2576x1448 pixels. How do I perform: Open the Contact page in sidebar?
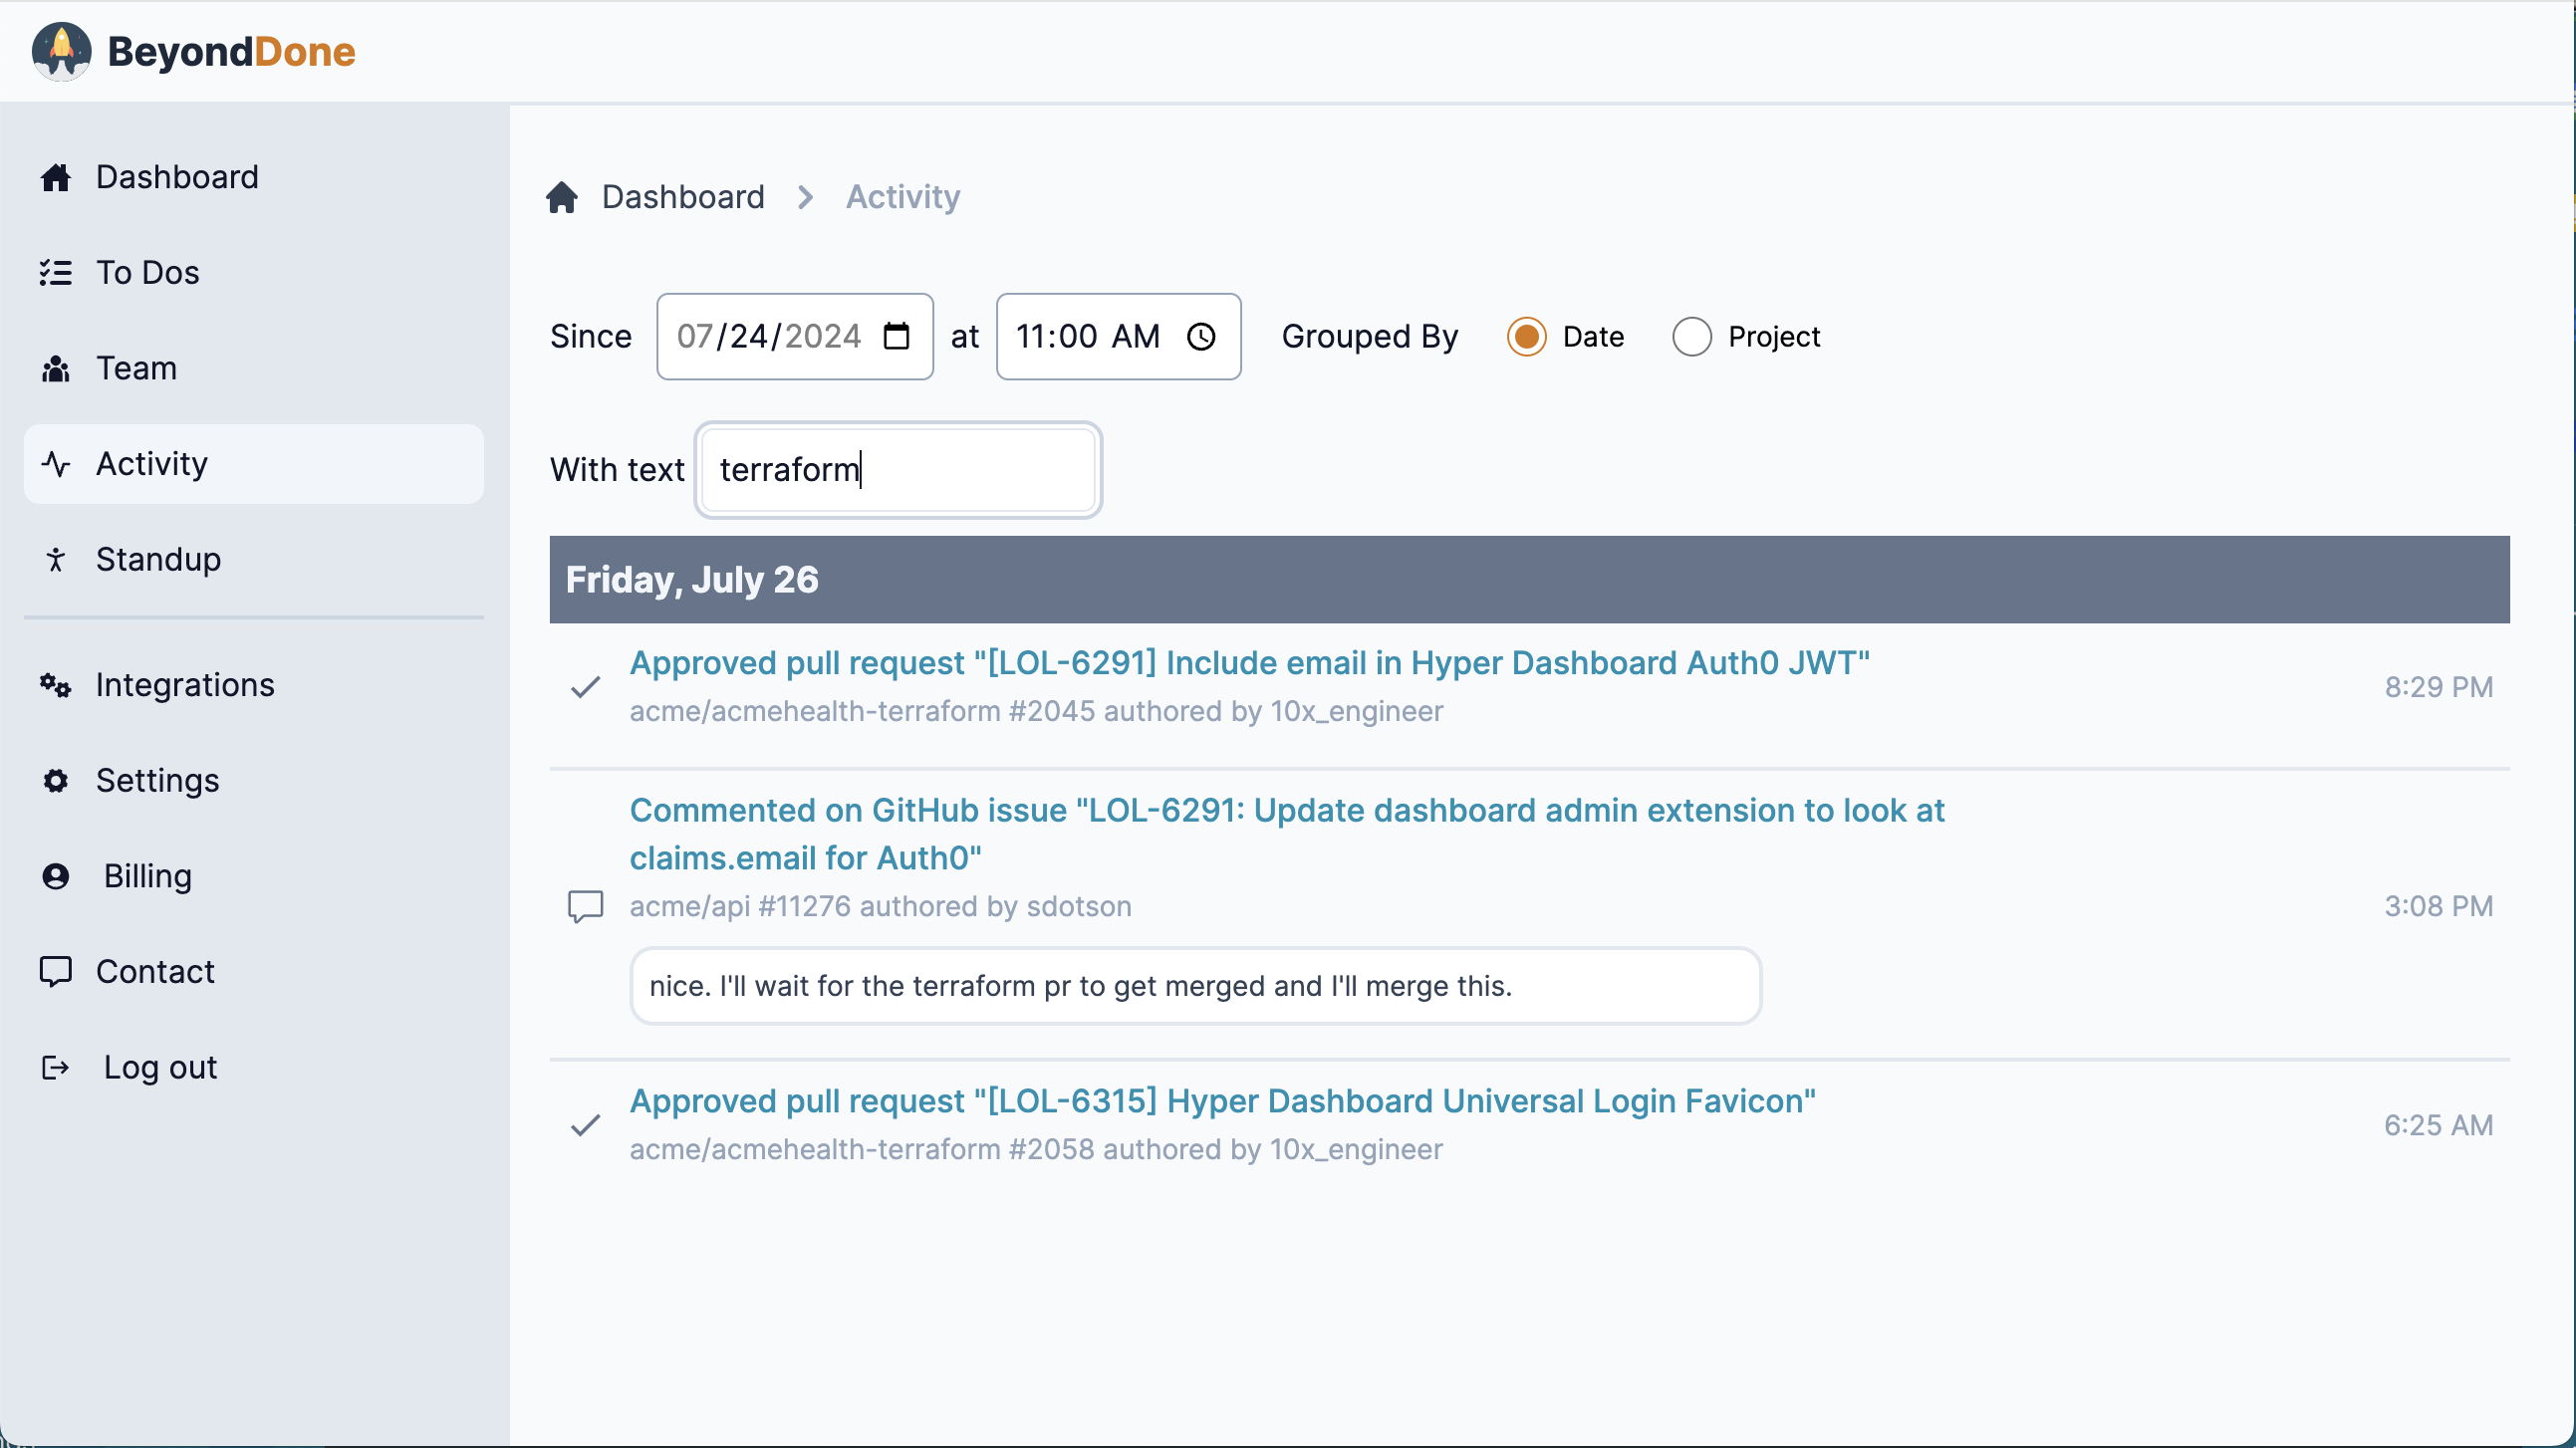(155, 971)
